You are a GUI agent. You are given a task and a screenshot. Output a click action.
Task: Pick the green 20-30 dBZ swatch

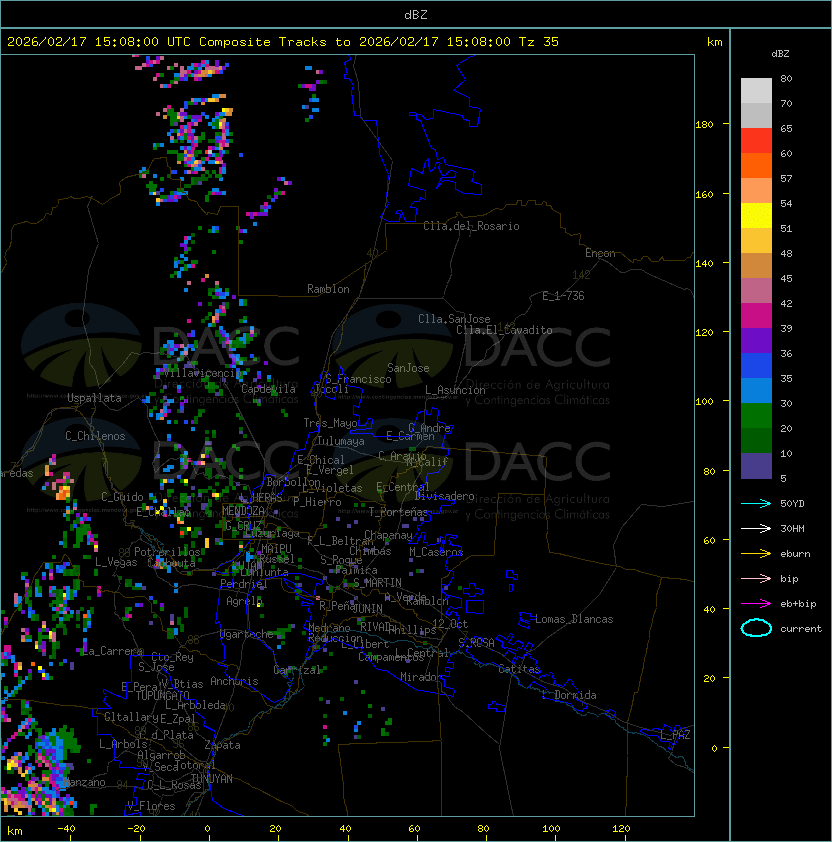[x=756, y=416]
